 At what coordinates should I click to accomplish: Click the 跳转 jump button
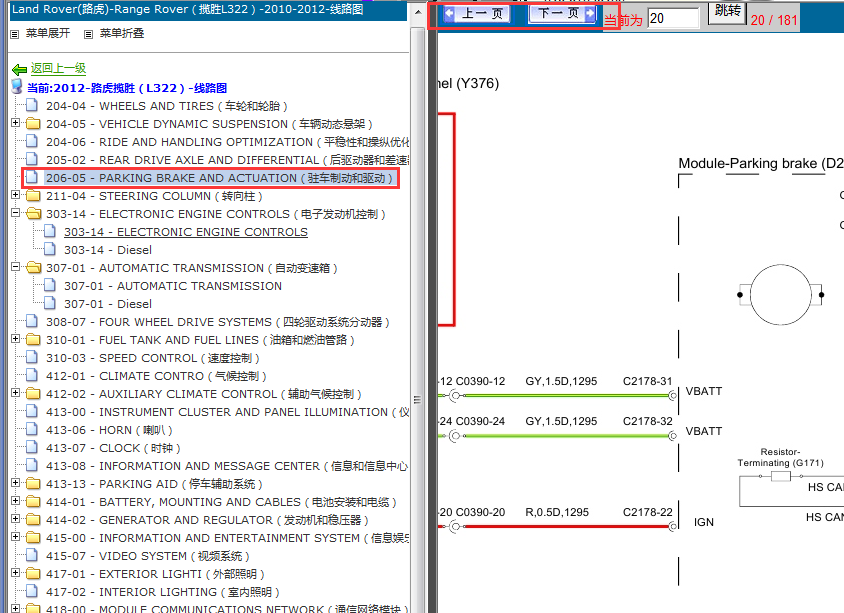[727, 11]
